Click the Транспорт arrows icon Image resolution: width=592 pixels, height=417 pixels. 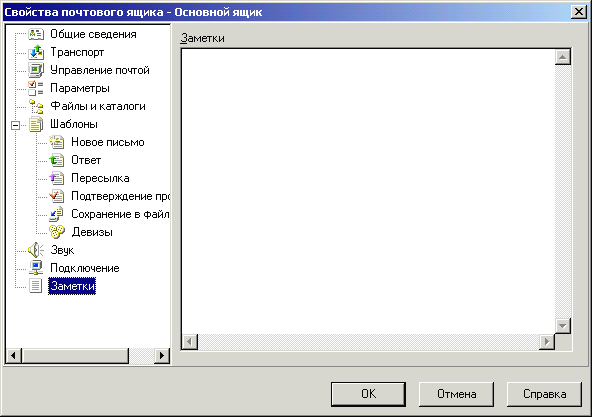click(36, 52)
